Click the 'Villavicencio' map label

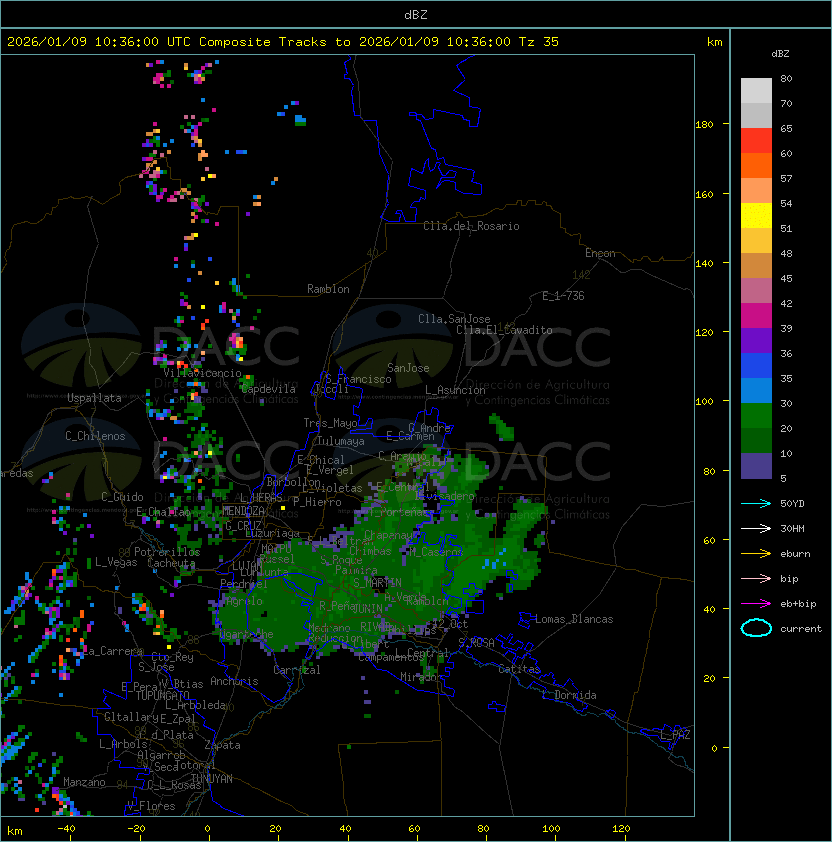(202, 373)
